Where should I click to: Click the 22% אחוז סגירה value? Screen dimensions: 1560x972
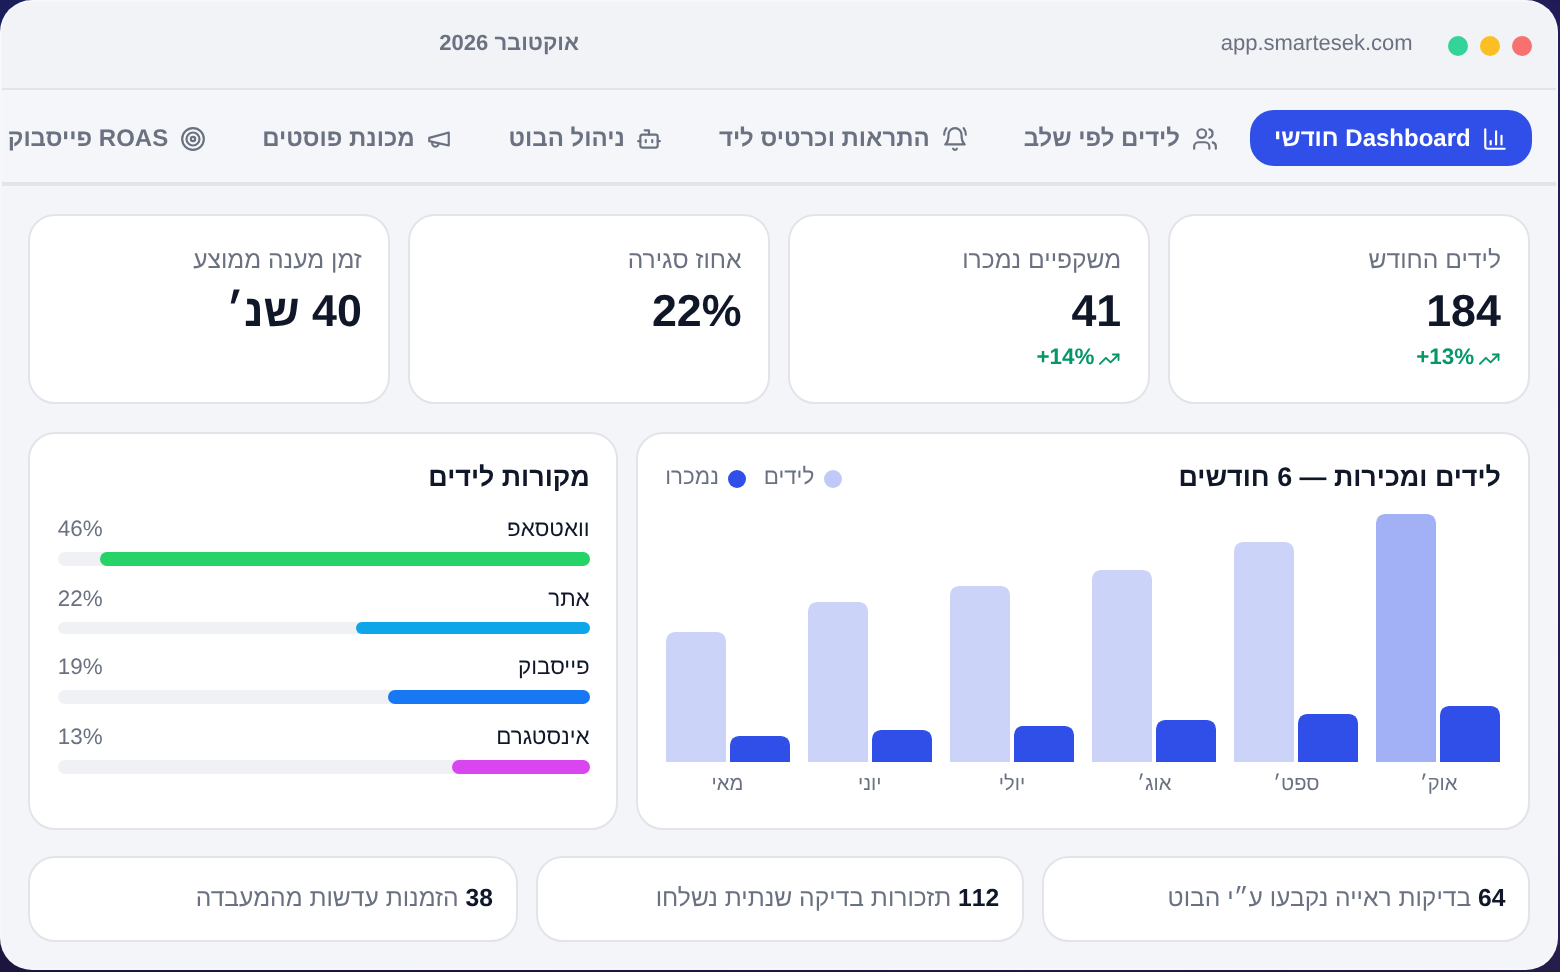[697, 311]
